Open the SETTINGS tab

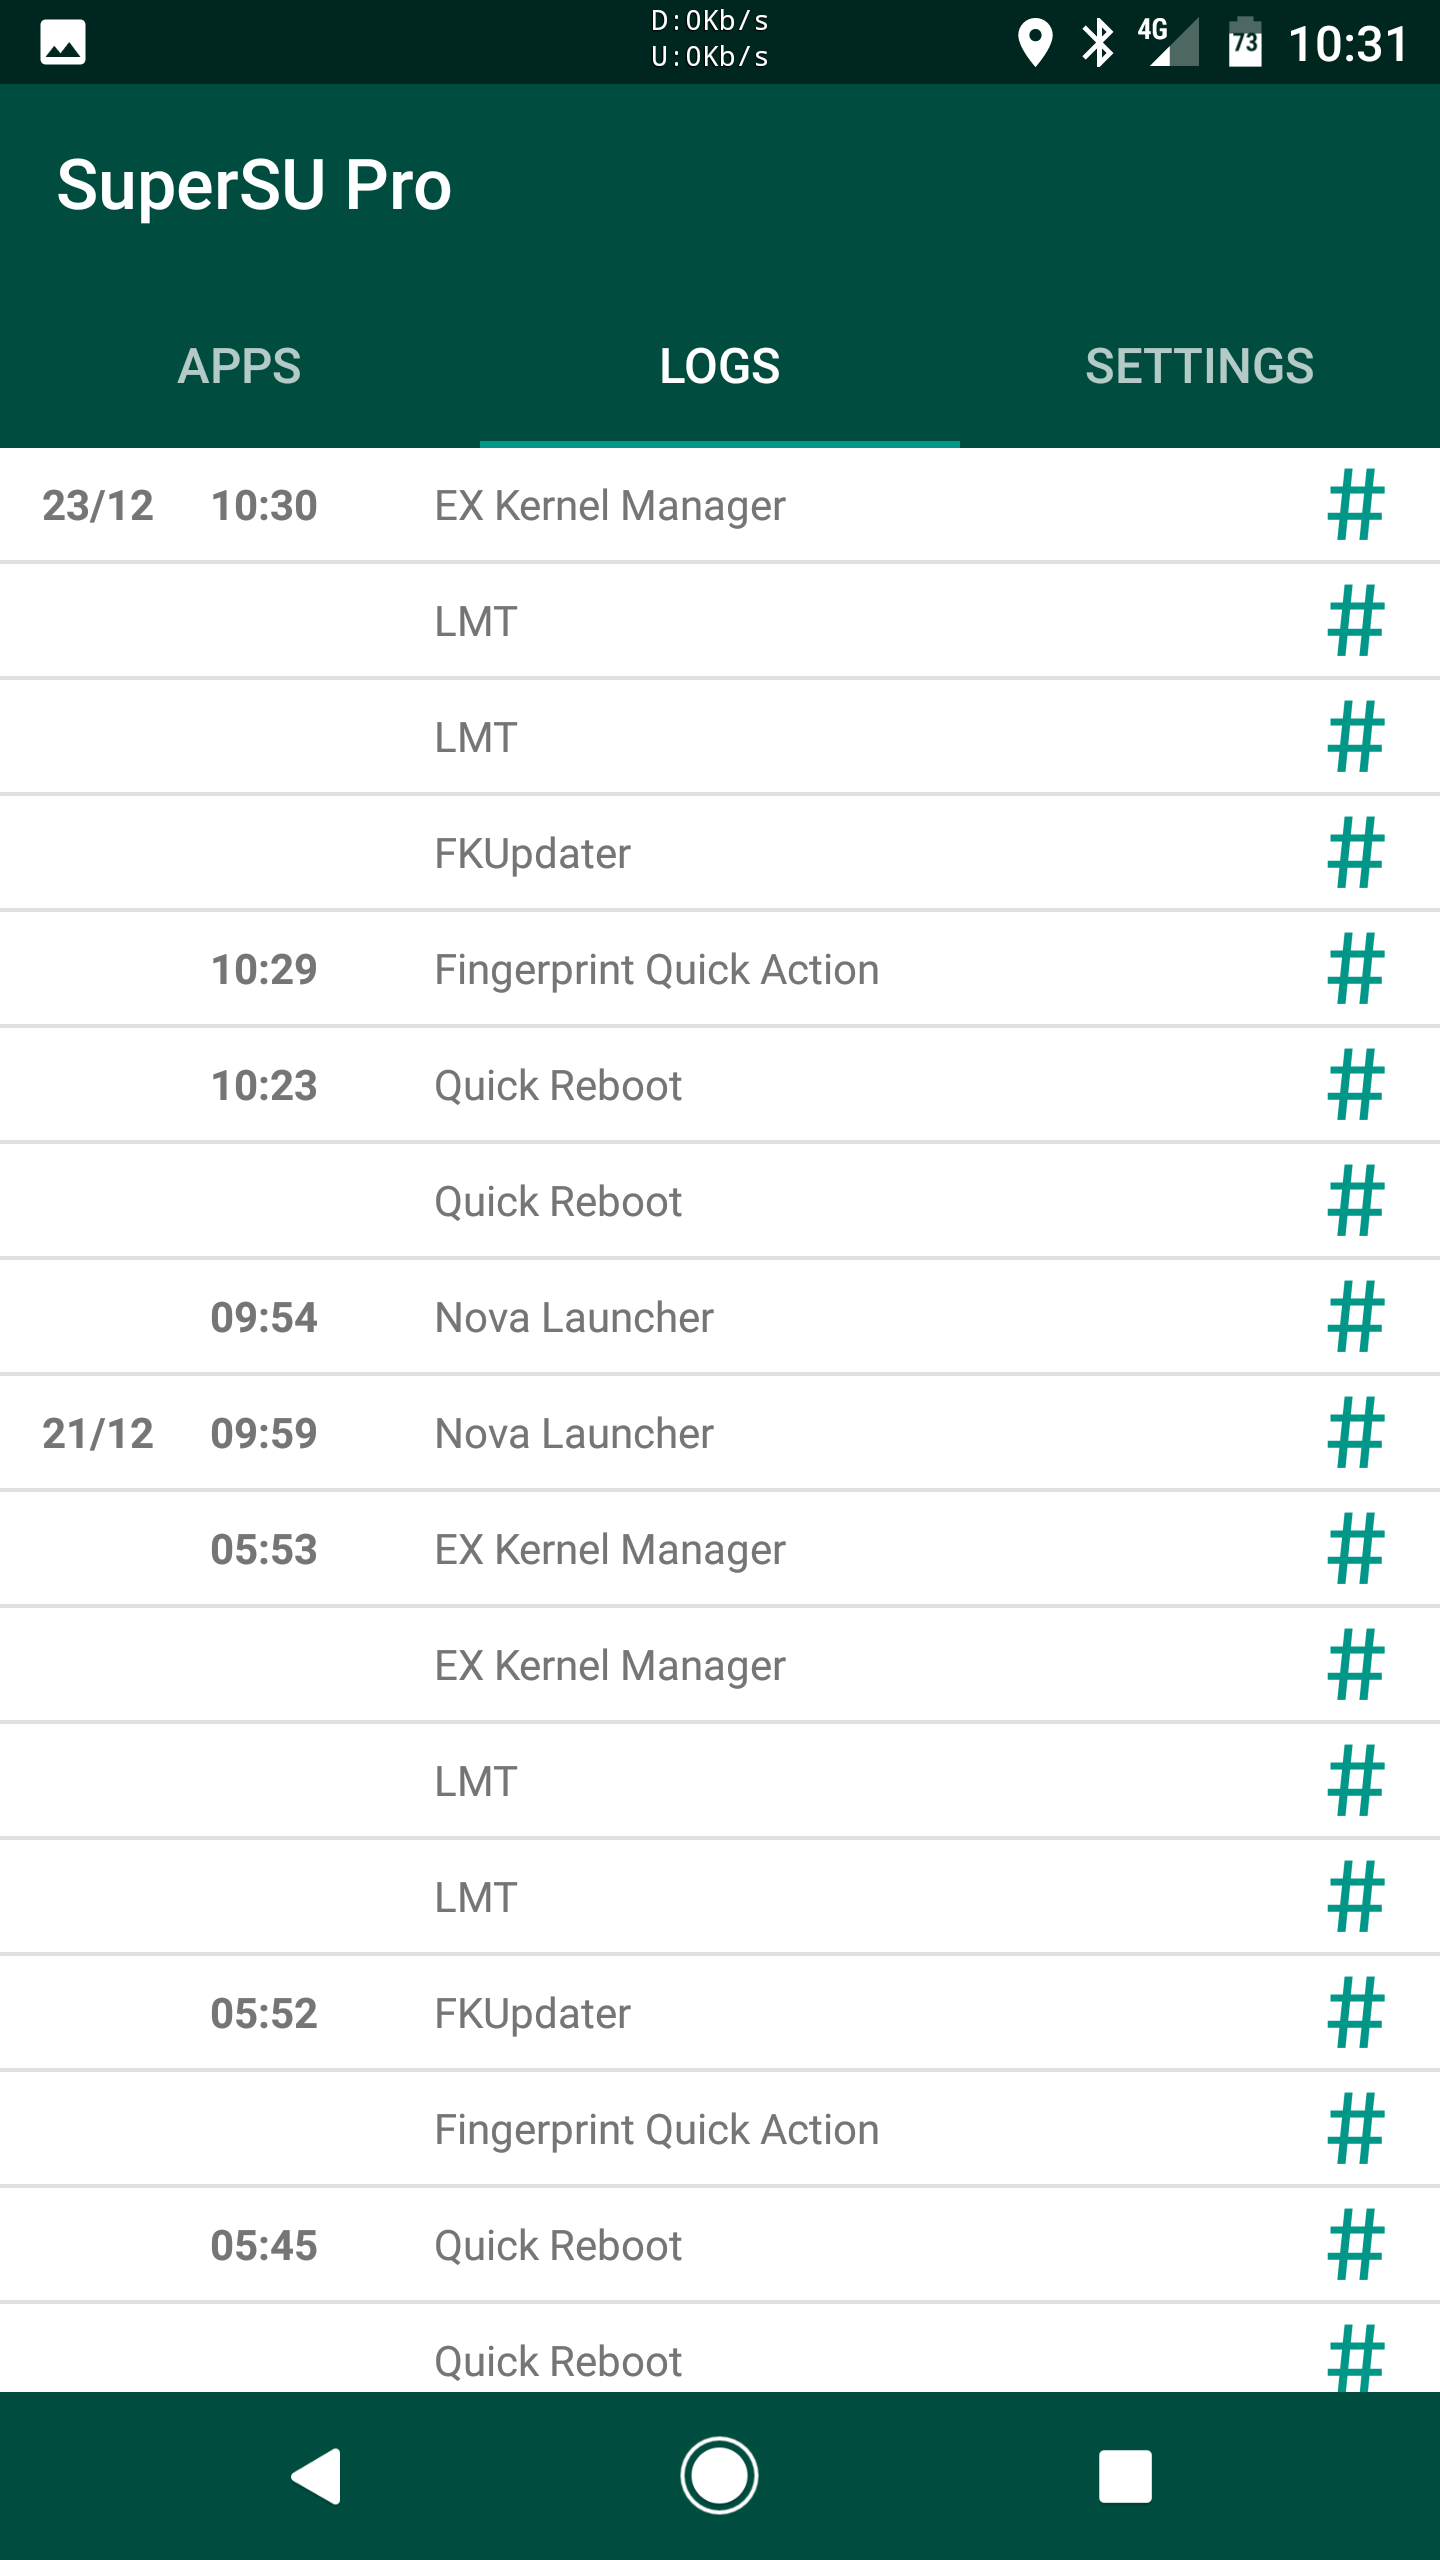[1200, 366]
